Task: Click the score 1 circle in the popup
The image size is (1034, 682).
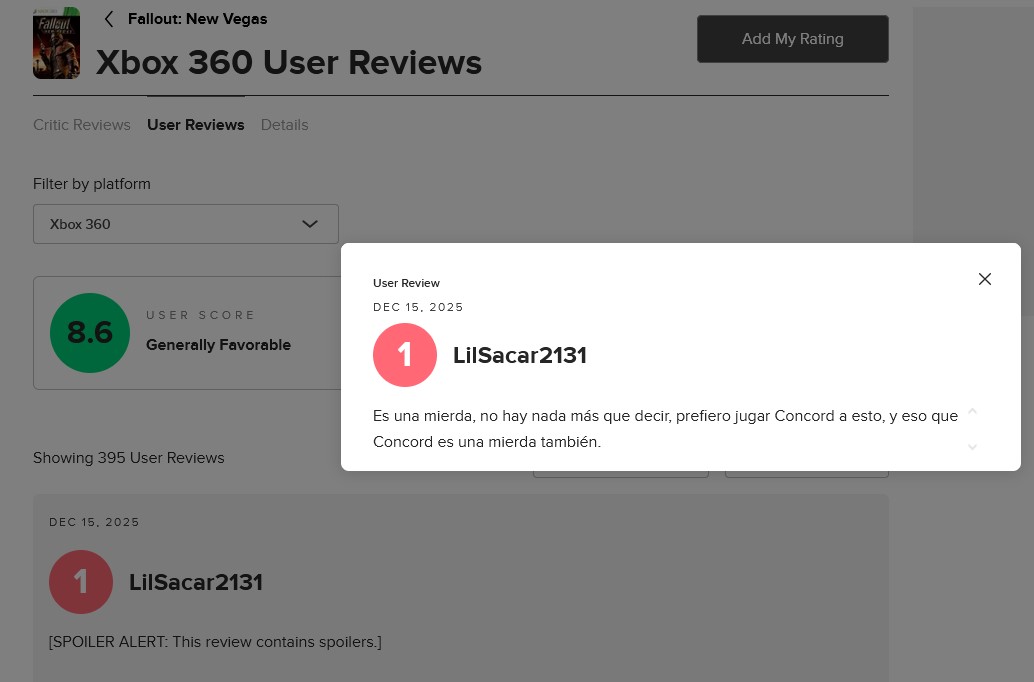Action: pyautogui.click(x=405, y=355)
